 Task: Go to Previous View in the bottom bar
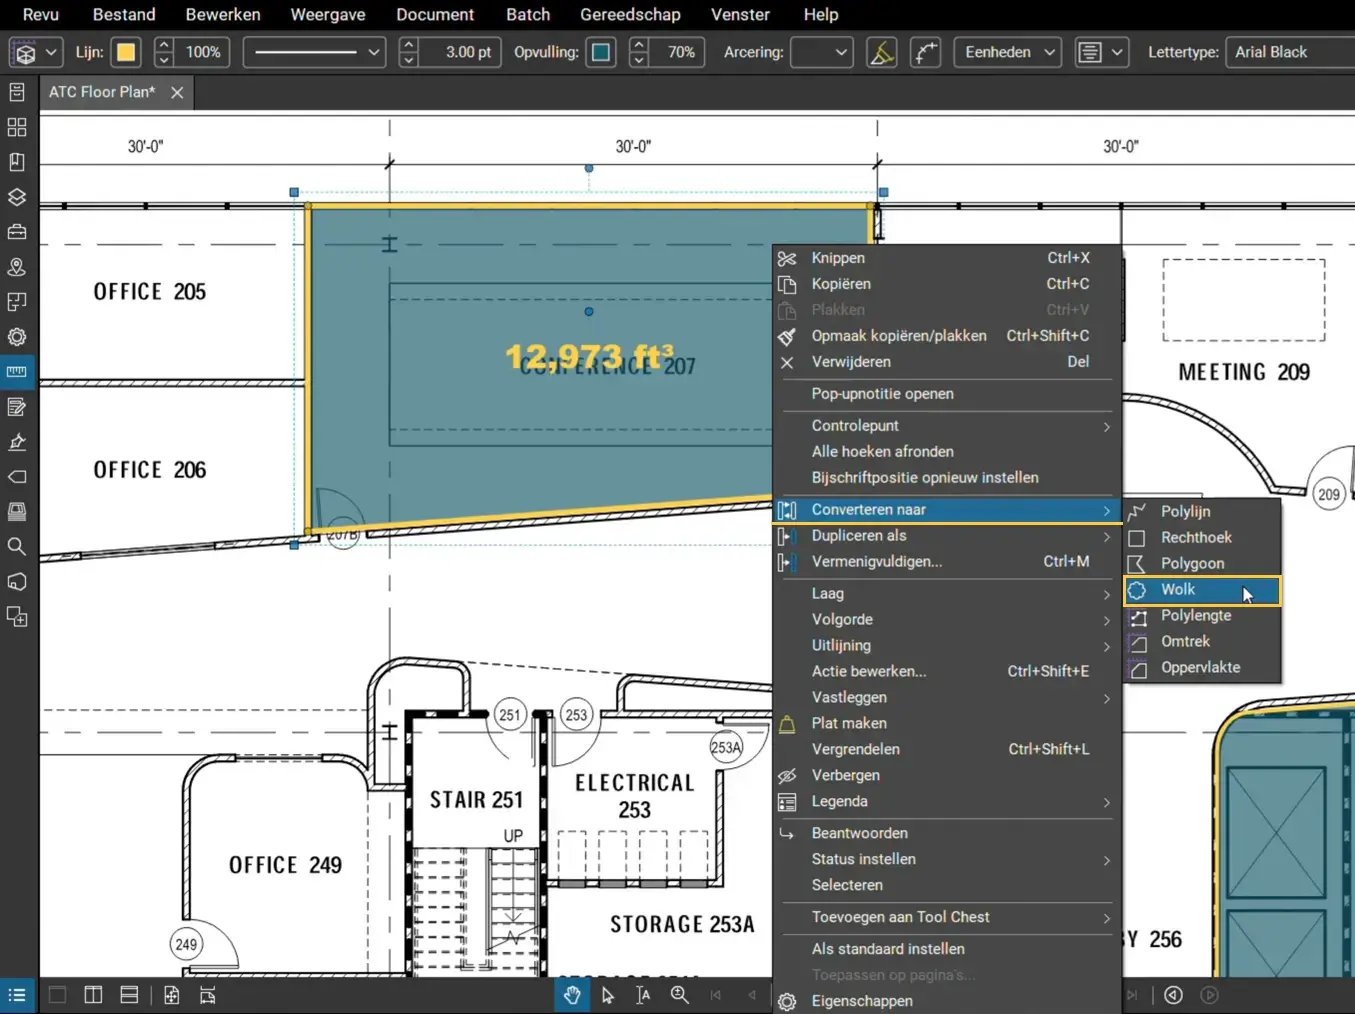point(1173,995)
